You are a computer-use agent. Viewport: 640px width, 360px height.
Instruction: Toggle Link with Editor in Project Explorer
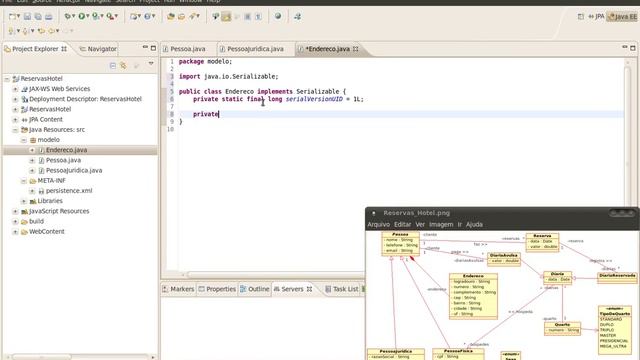123,65
